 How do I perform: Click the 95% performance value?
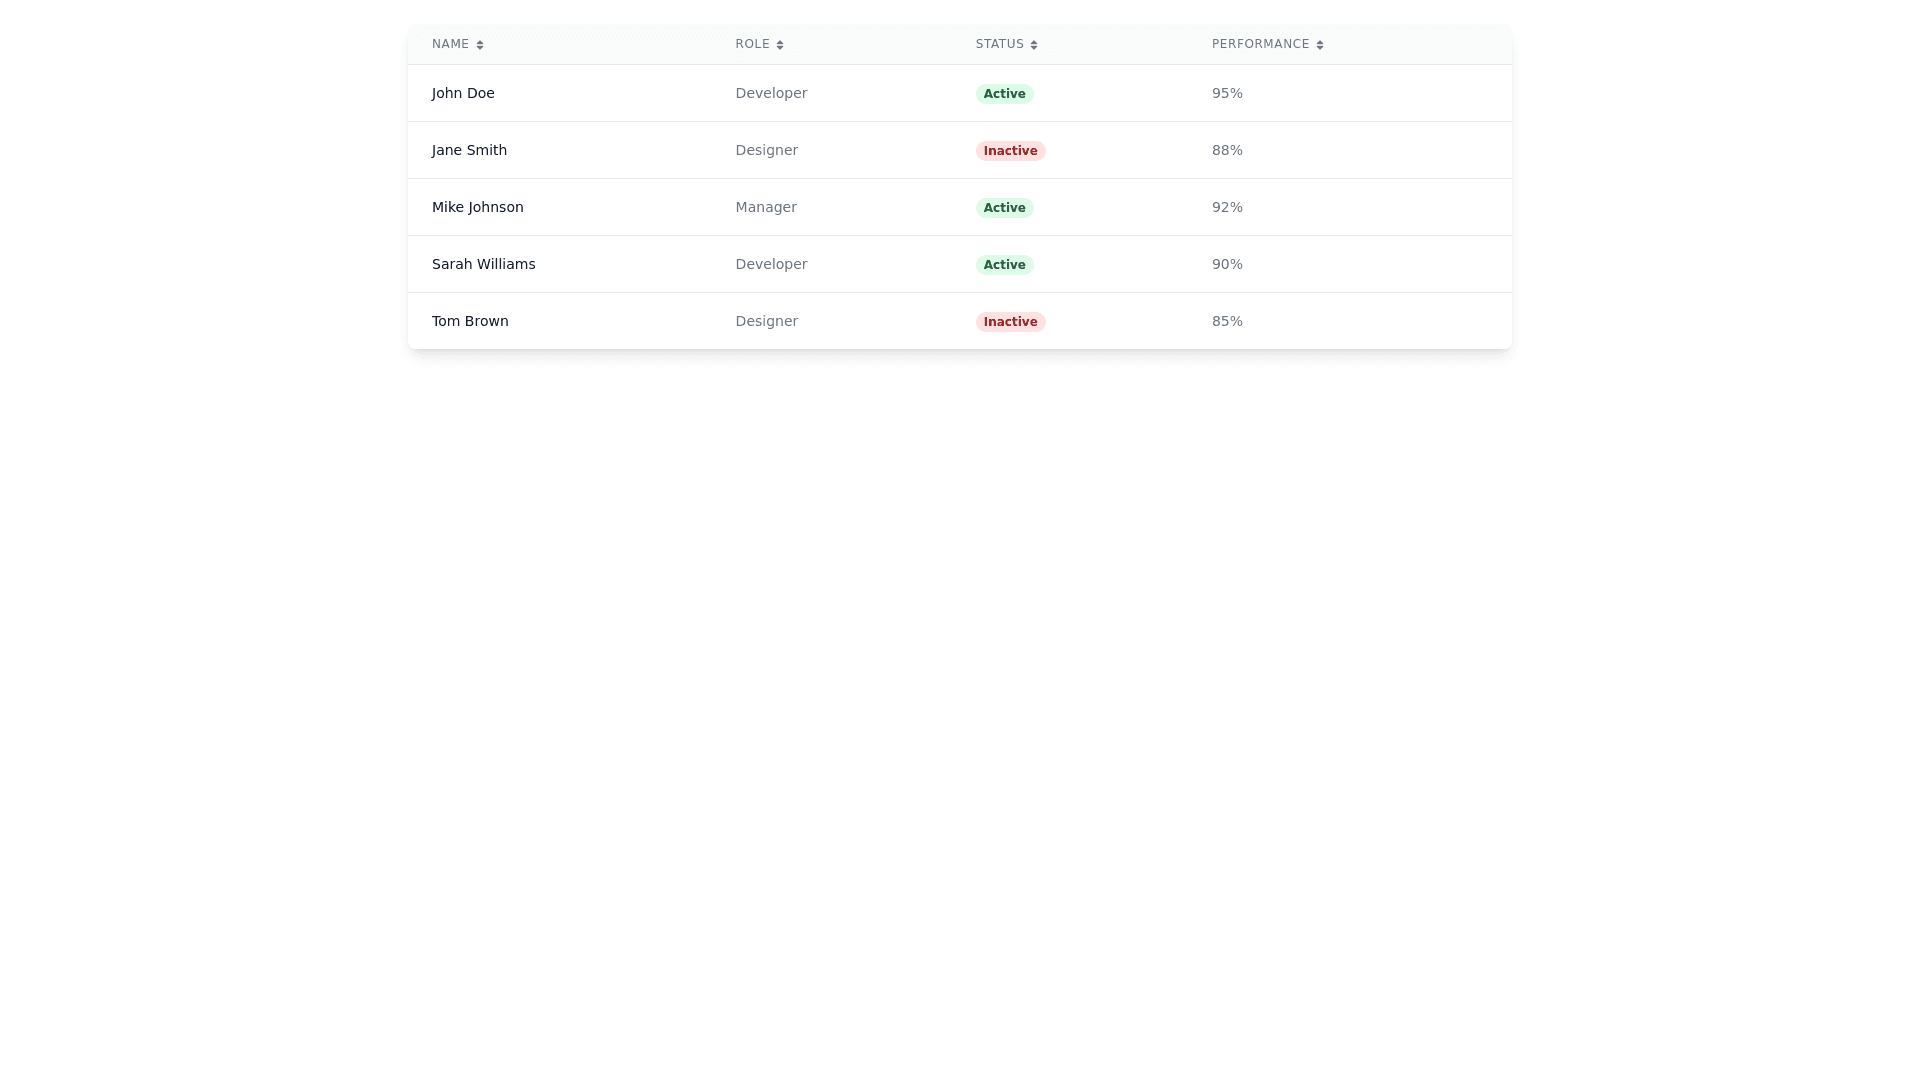click(x=1227, y=93)
